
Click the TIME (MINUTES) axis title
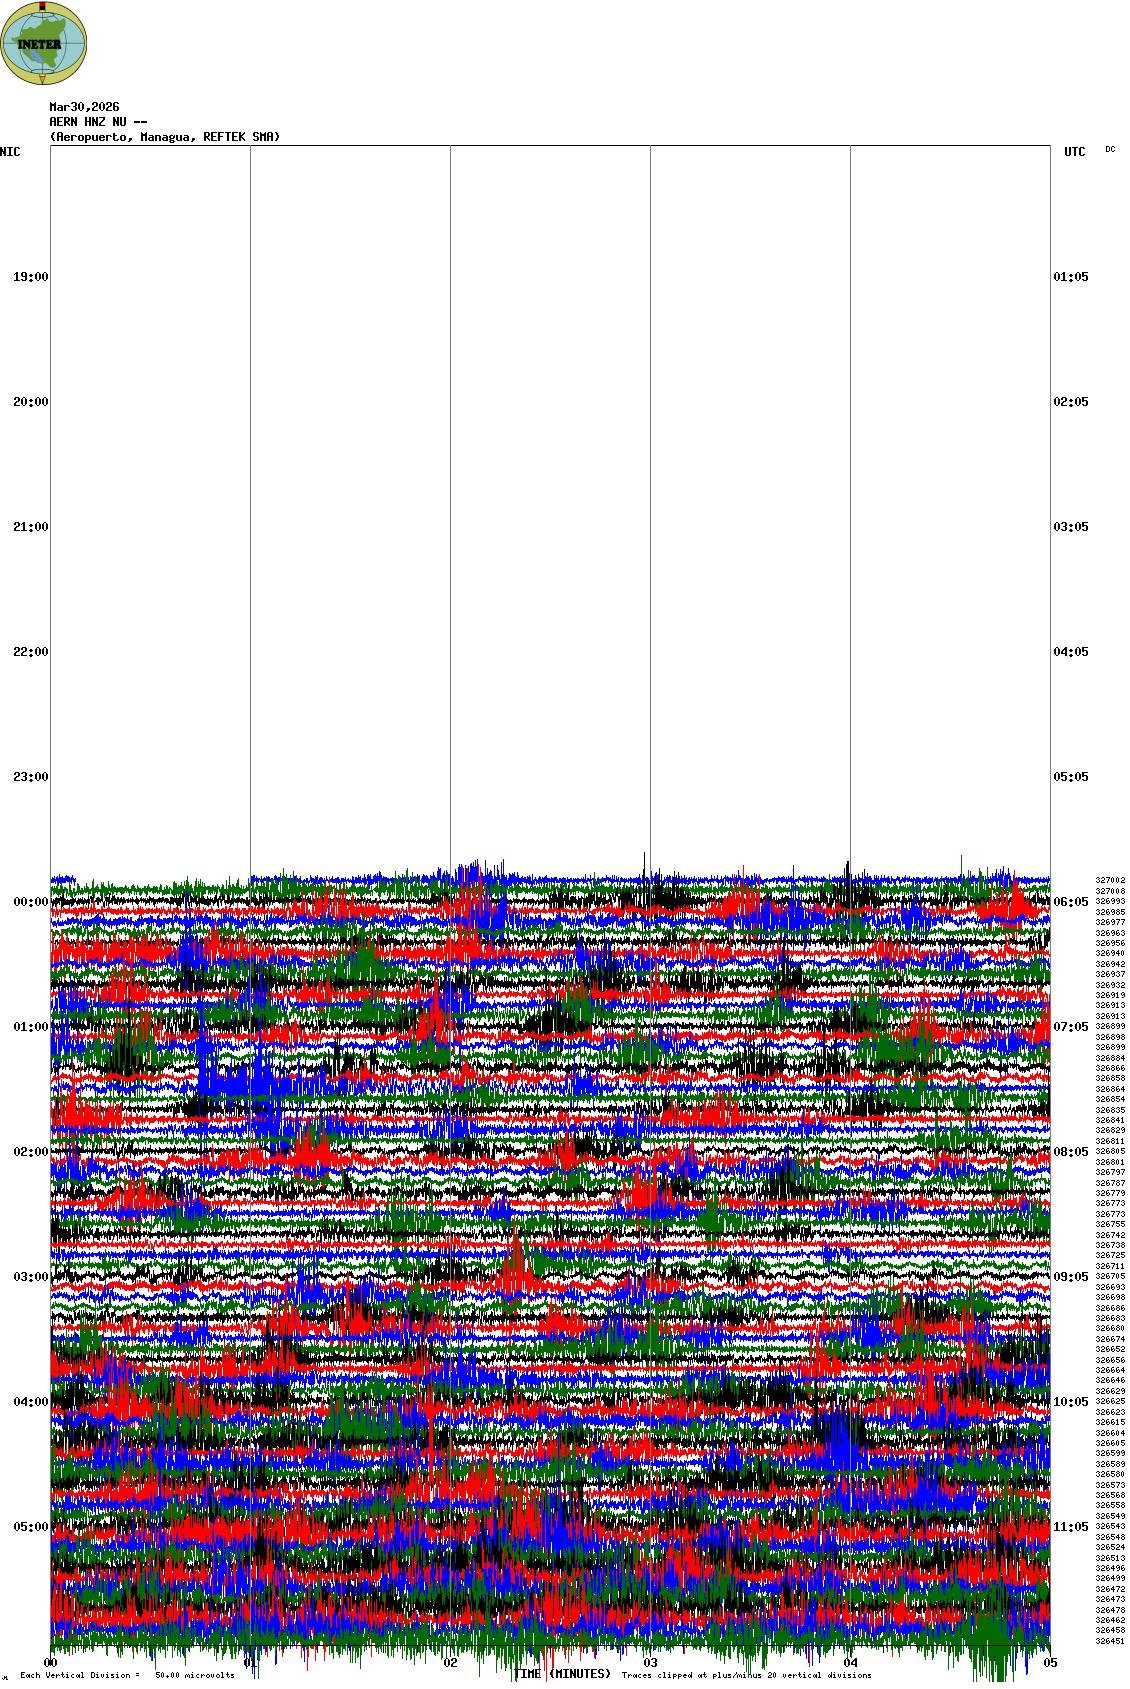[562, 1674]
